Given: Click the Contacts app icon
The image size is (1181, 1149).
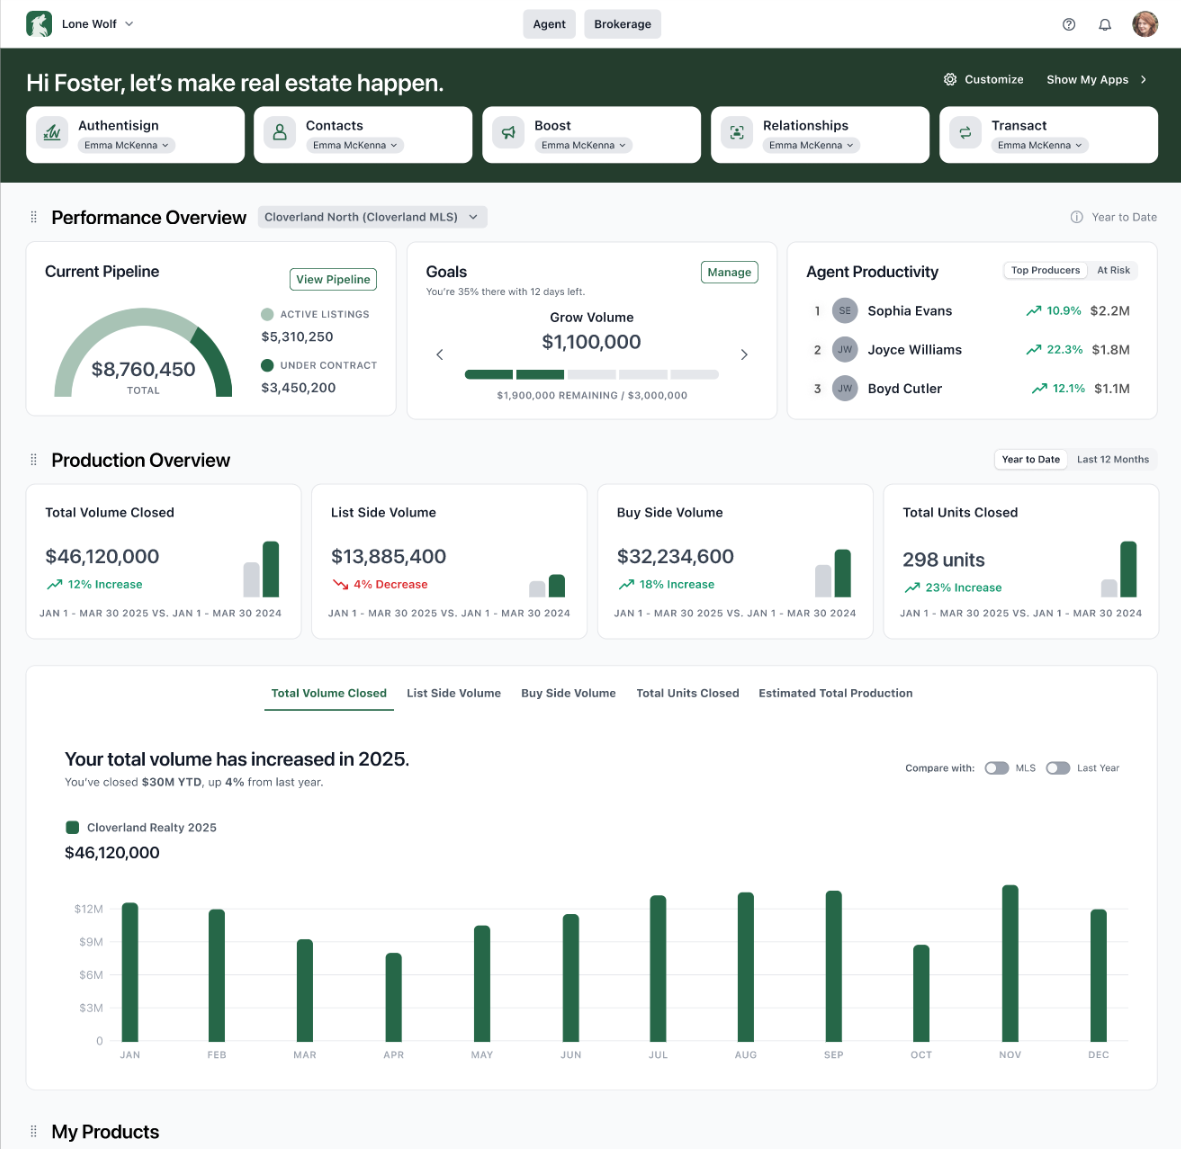Looking at the screenshot, I should pyautogui.click(x=279, y=133).
